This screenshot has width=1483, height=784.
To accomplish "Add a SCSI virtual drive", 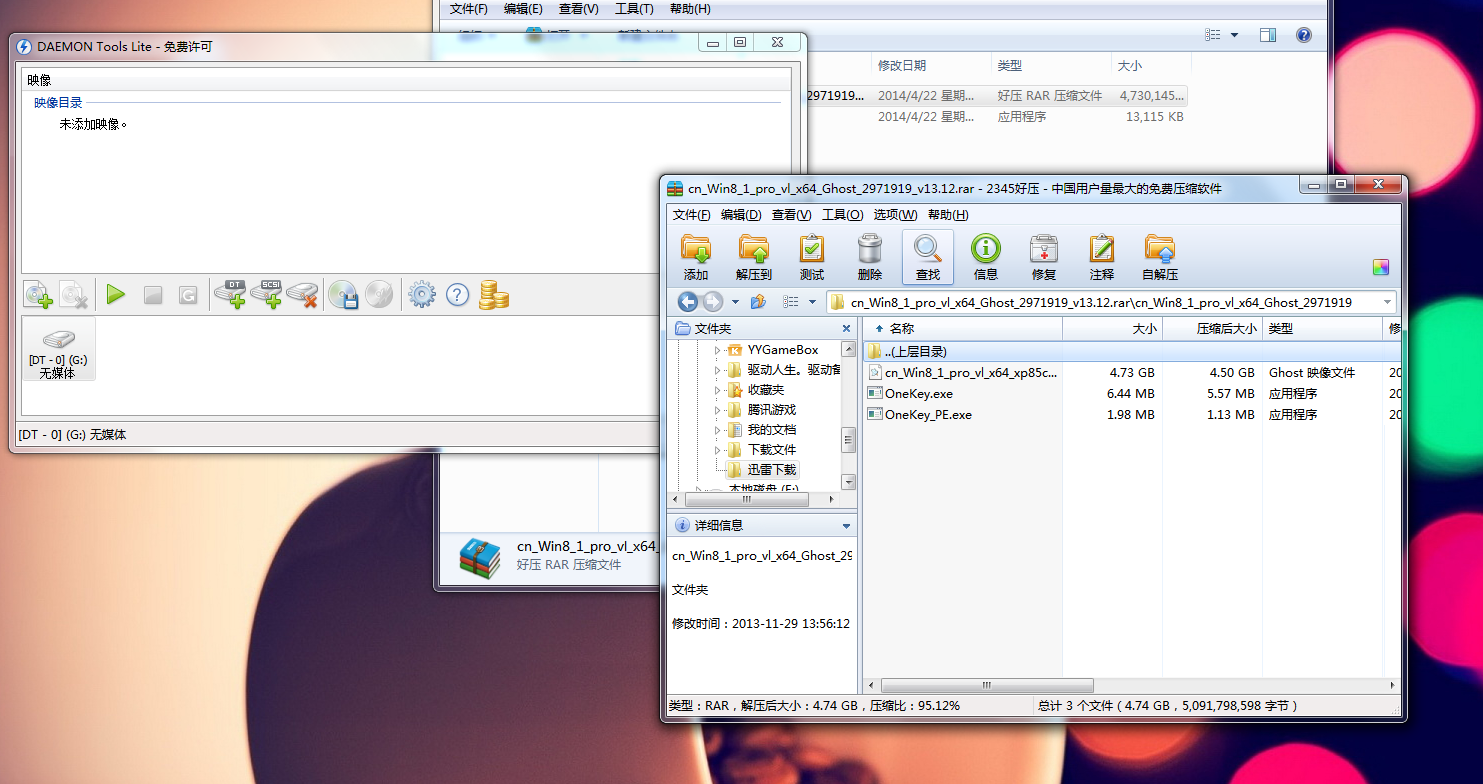I will tap(266, 294).
